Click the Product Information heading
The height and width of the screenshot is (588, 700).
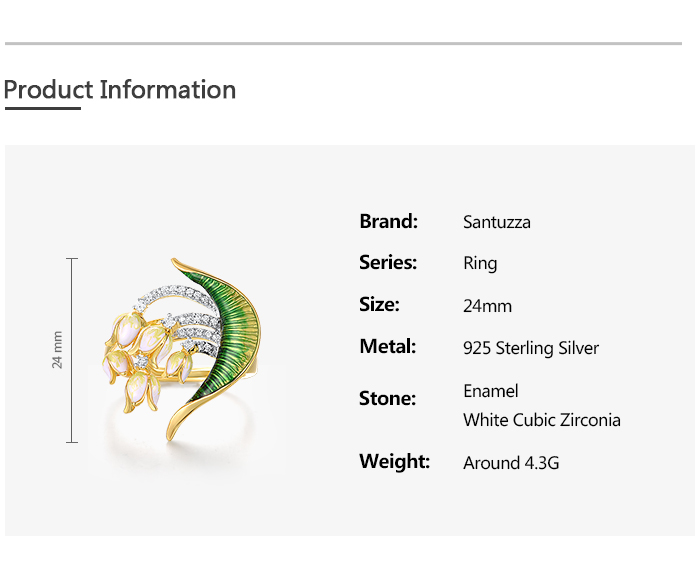pyautogui.click(x=120, y=90)
